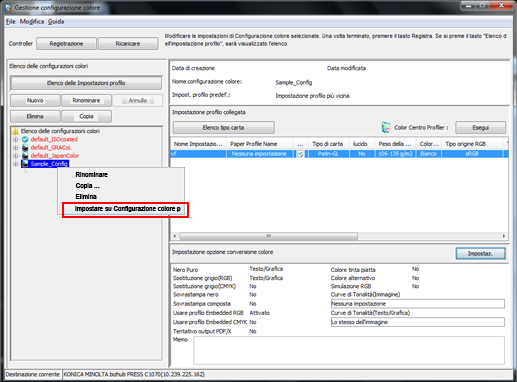Screen dimensions: 517x382
Task: Open Elenco delle Impostazioni profilo
Action: pyautogui.click(x=86, y=83)
